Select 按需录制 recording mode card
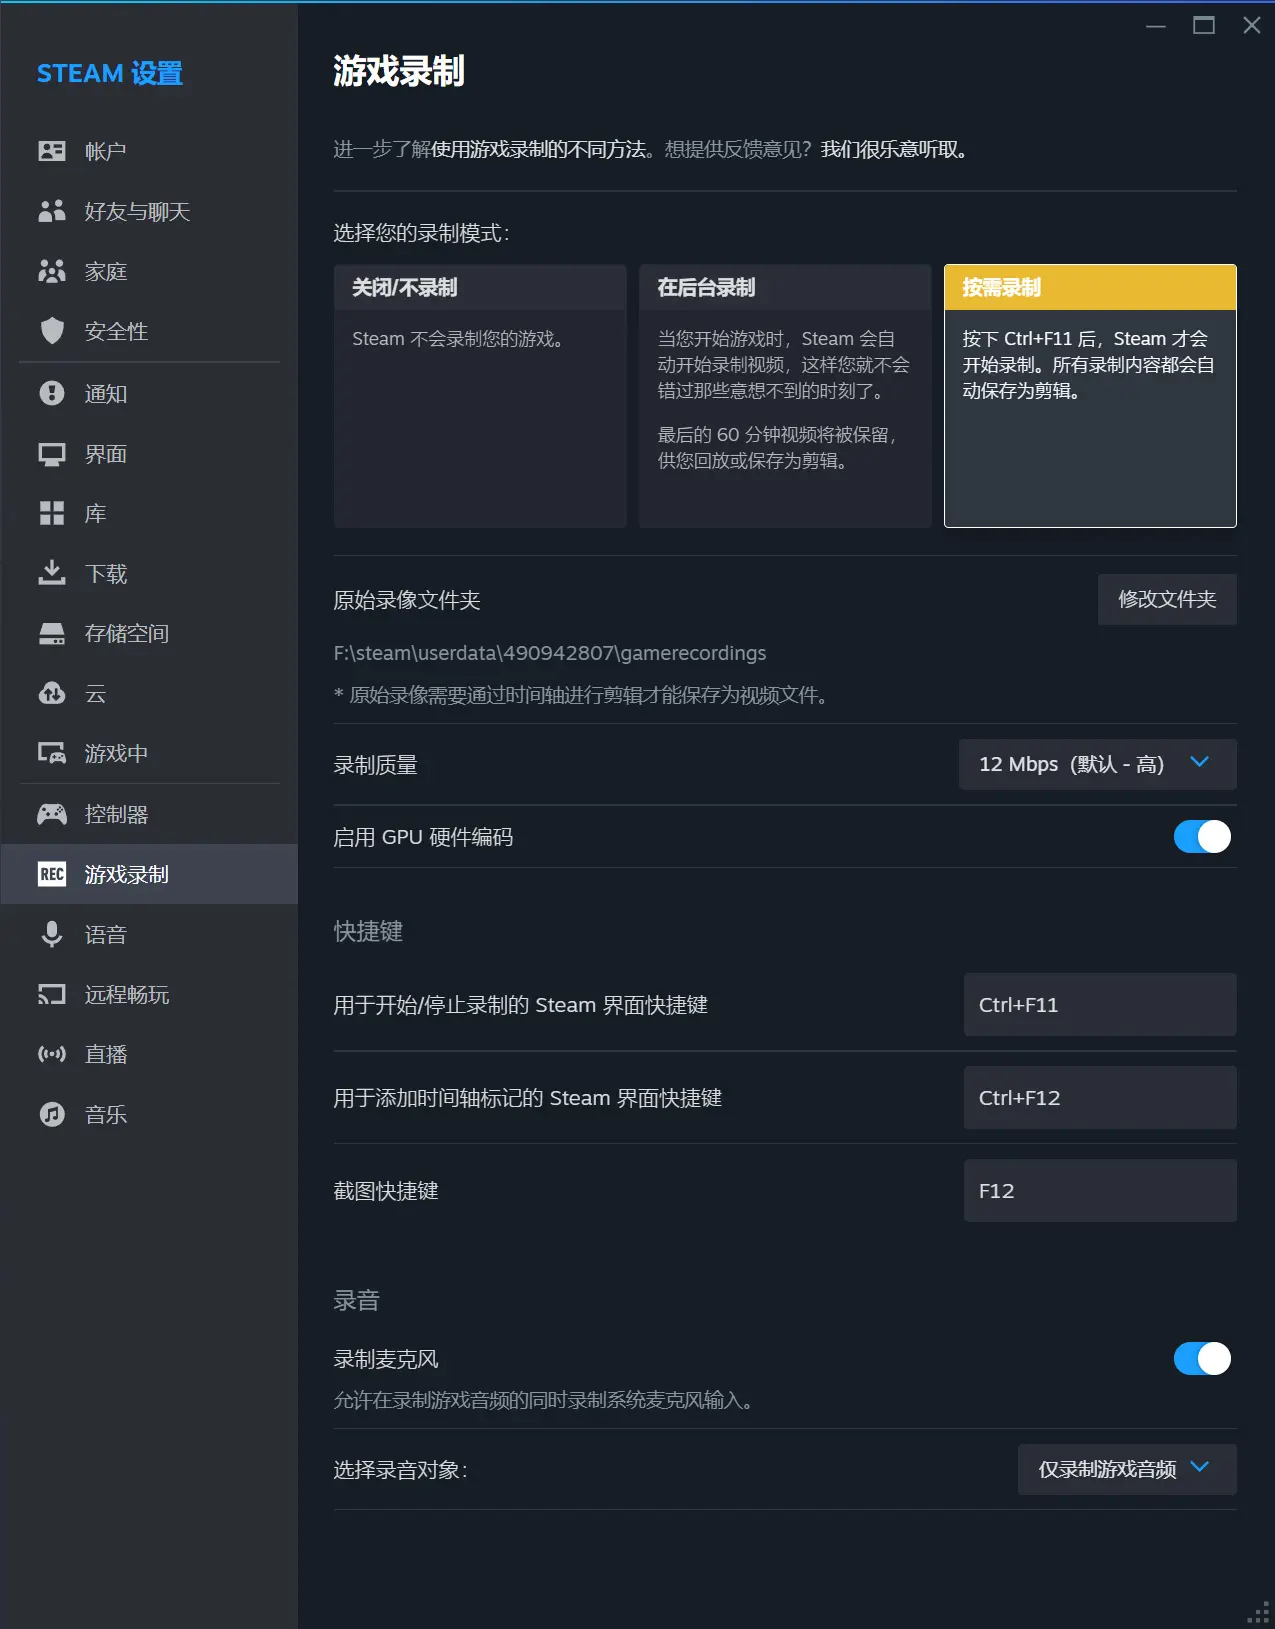The height and width of the screenshot is (1629, 1275). pyautogui.click(x=1090, y=396)
